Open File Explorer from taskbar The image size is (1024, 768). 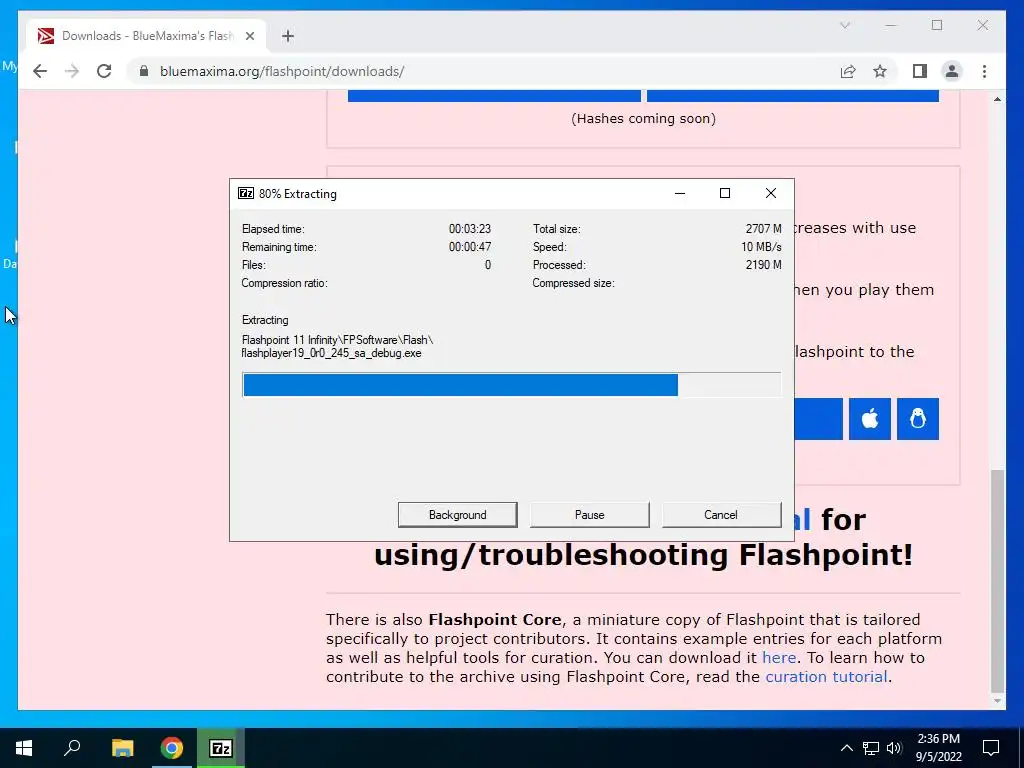pyautogui.click(x=122, y=748)
